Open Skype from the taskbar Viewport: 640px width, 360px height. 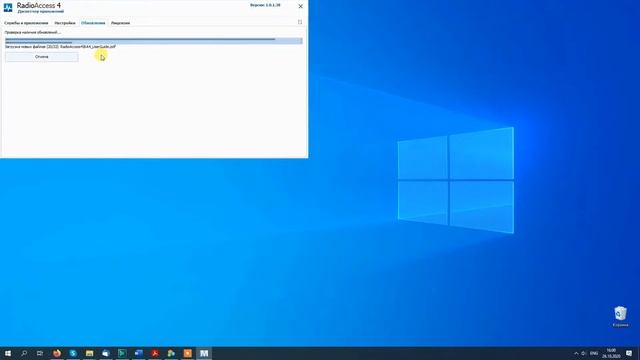pyautogui.click(x=73, y=353)
